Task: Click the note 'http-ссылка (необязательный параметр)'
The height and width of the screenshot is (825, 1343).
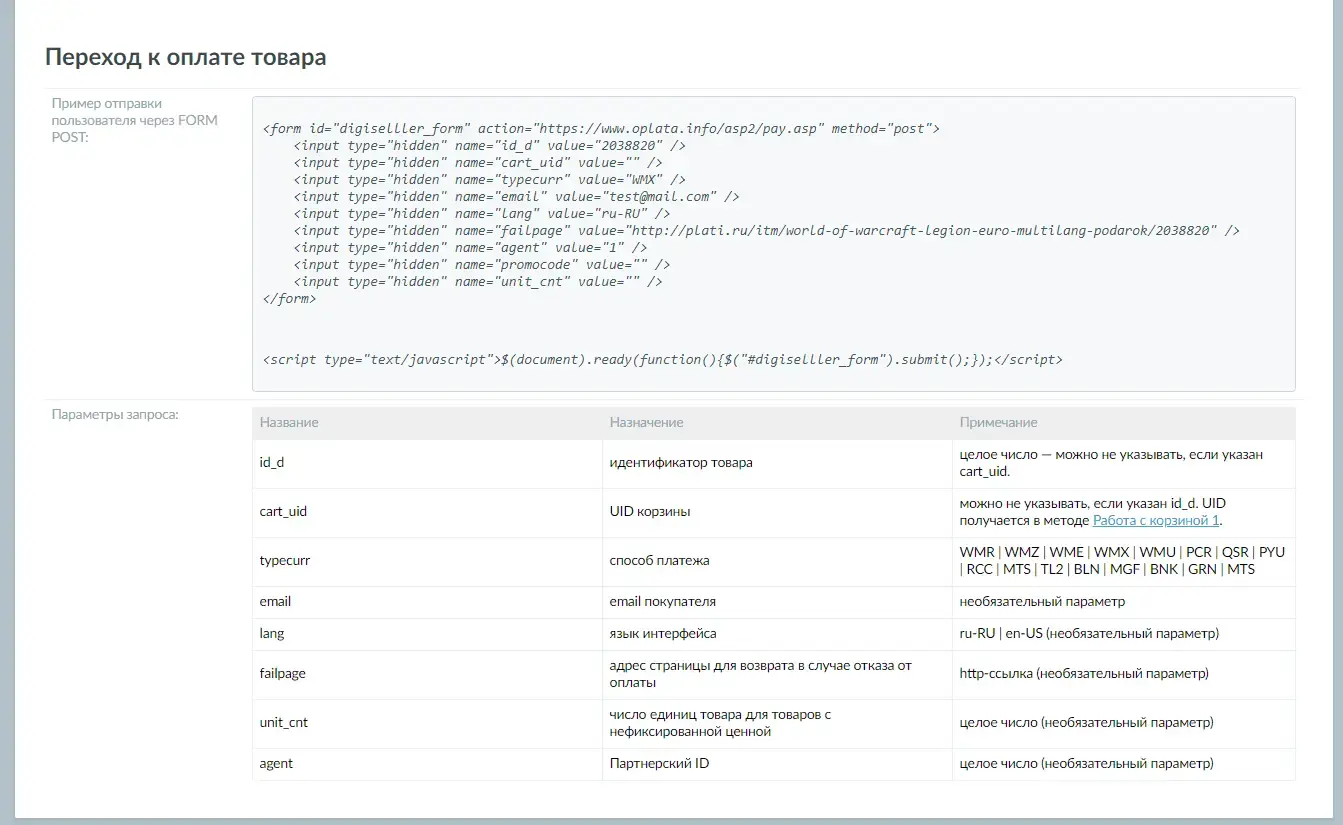Action: pos(1084,674)
